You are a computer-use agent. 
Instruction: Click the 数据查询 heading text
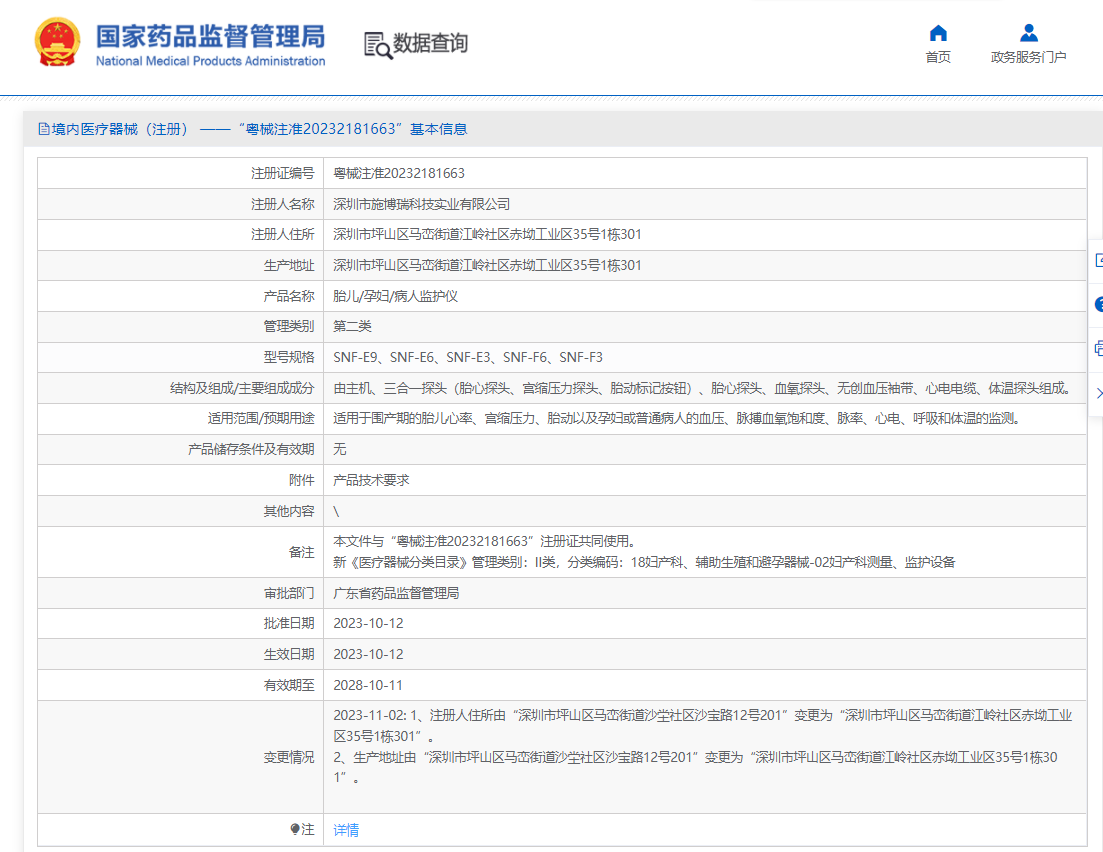[x=430, y=44]
